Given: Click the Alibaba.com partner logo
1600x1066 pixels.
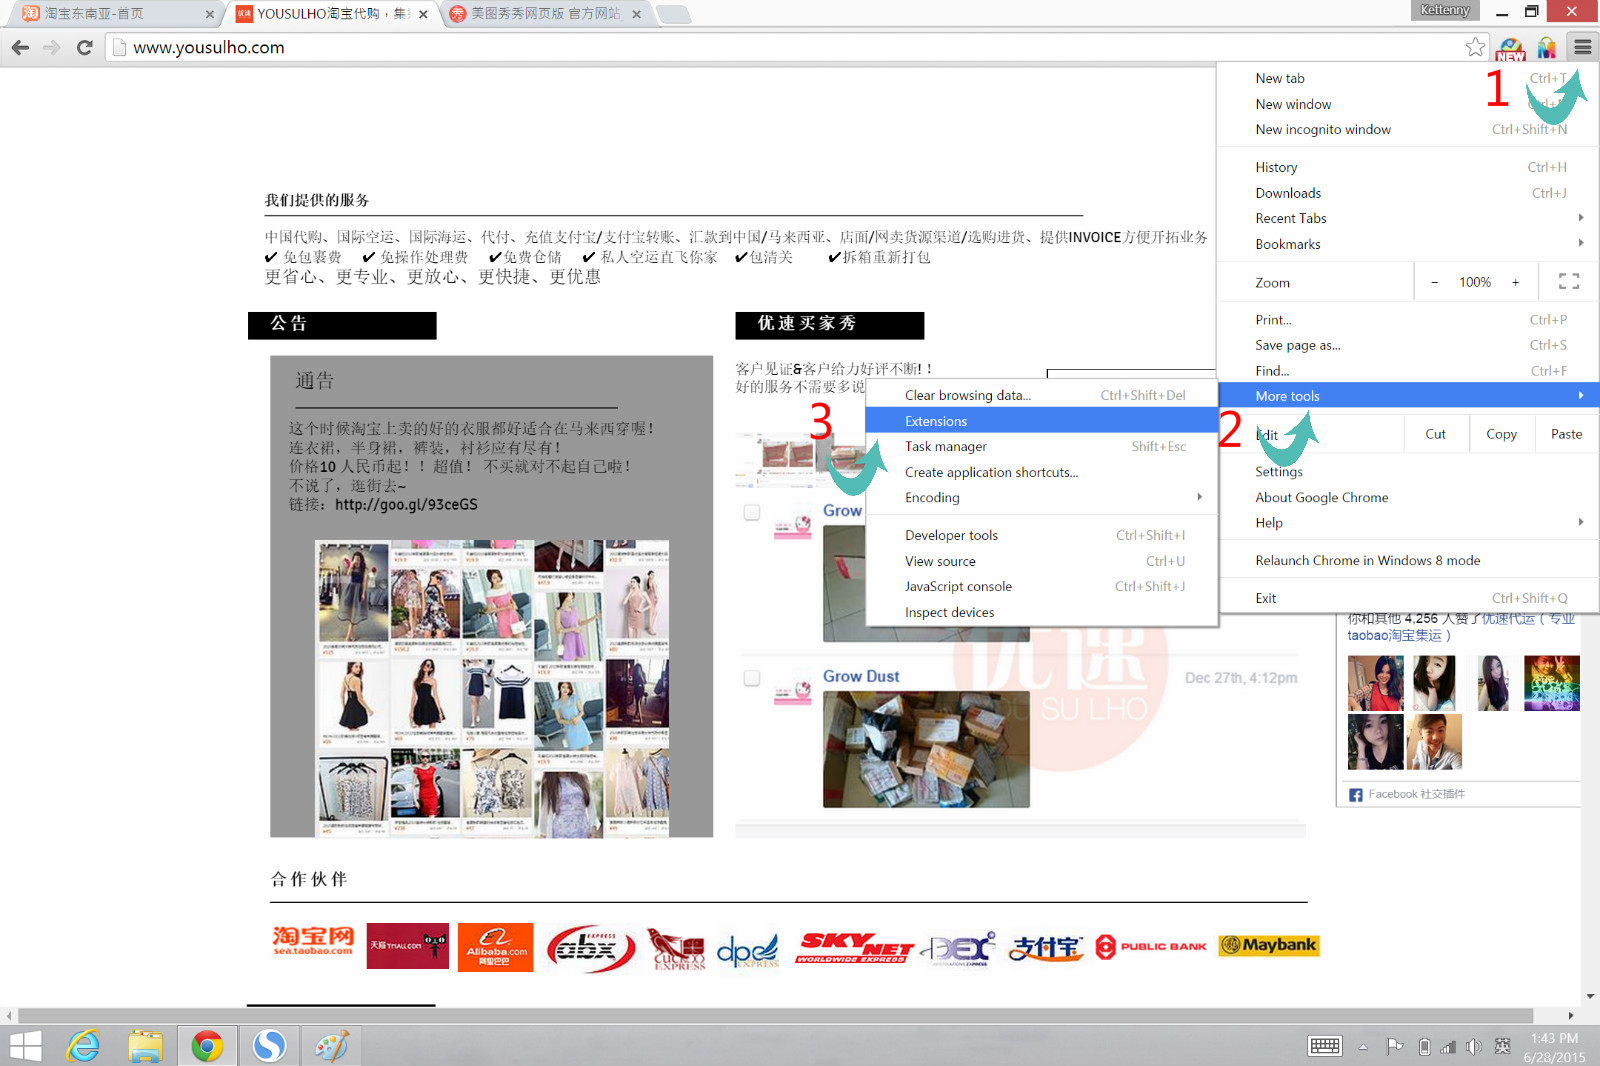Looking at the screenshot, I should point(496,947).
